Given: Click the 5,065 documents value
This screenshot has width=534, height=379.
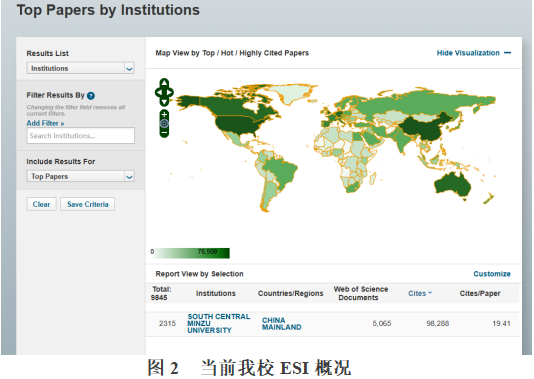Looking at the screenshot, I should (x=381, y=323).
